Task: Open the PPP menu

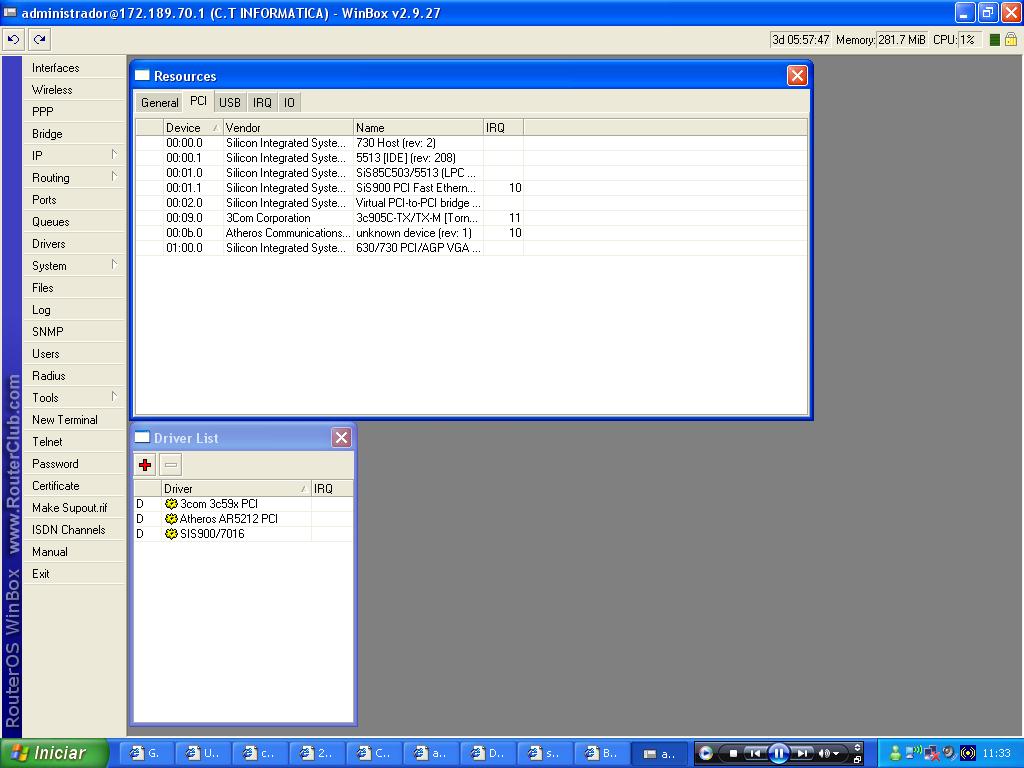Action: [x=74, y=112]
